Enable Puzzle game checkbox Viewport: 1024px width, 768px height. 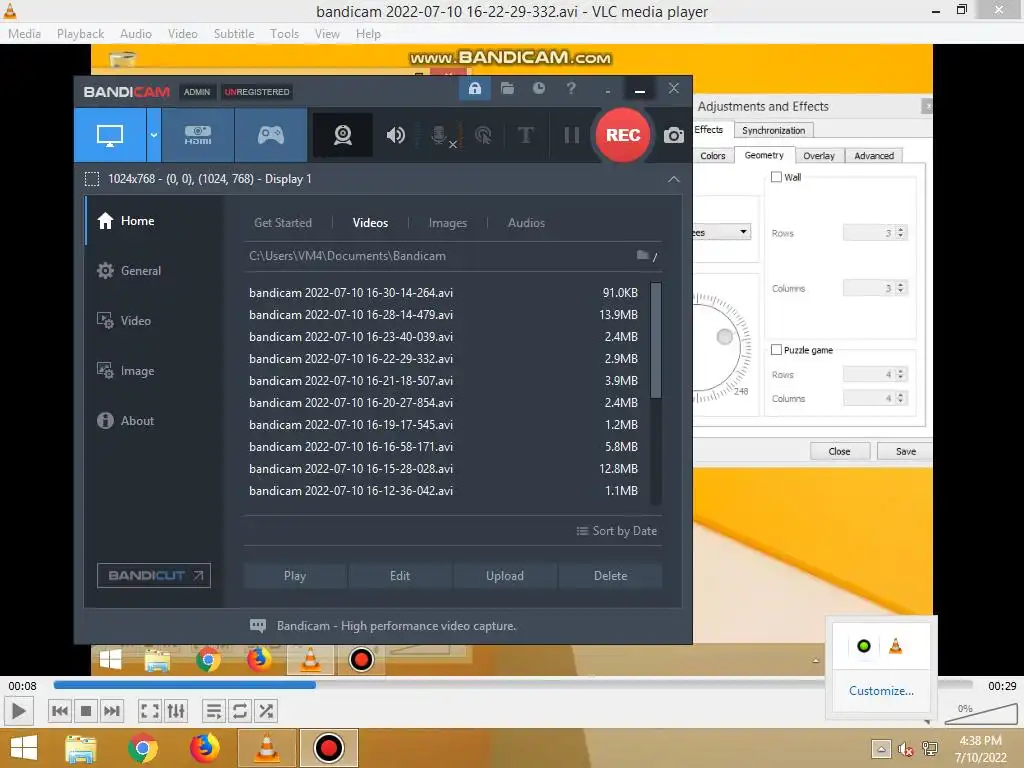pyautogui.click(x=776, y=350)
